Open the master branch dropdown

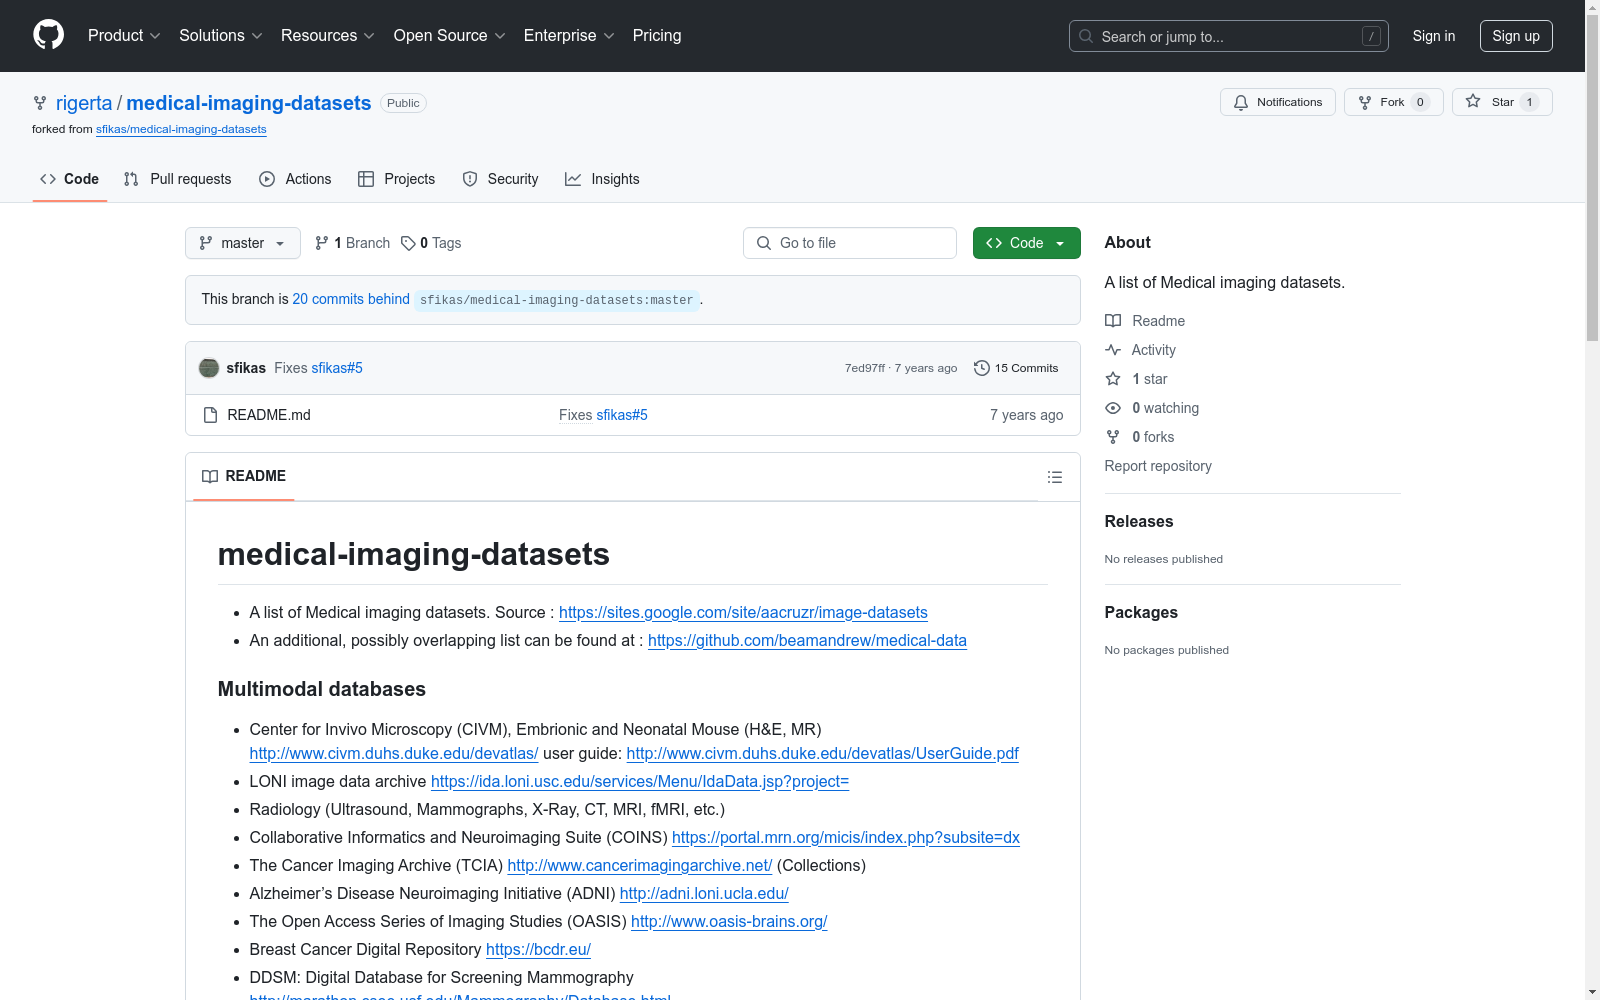pyautogui.click(x=242, y=242)
